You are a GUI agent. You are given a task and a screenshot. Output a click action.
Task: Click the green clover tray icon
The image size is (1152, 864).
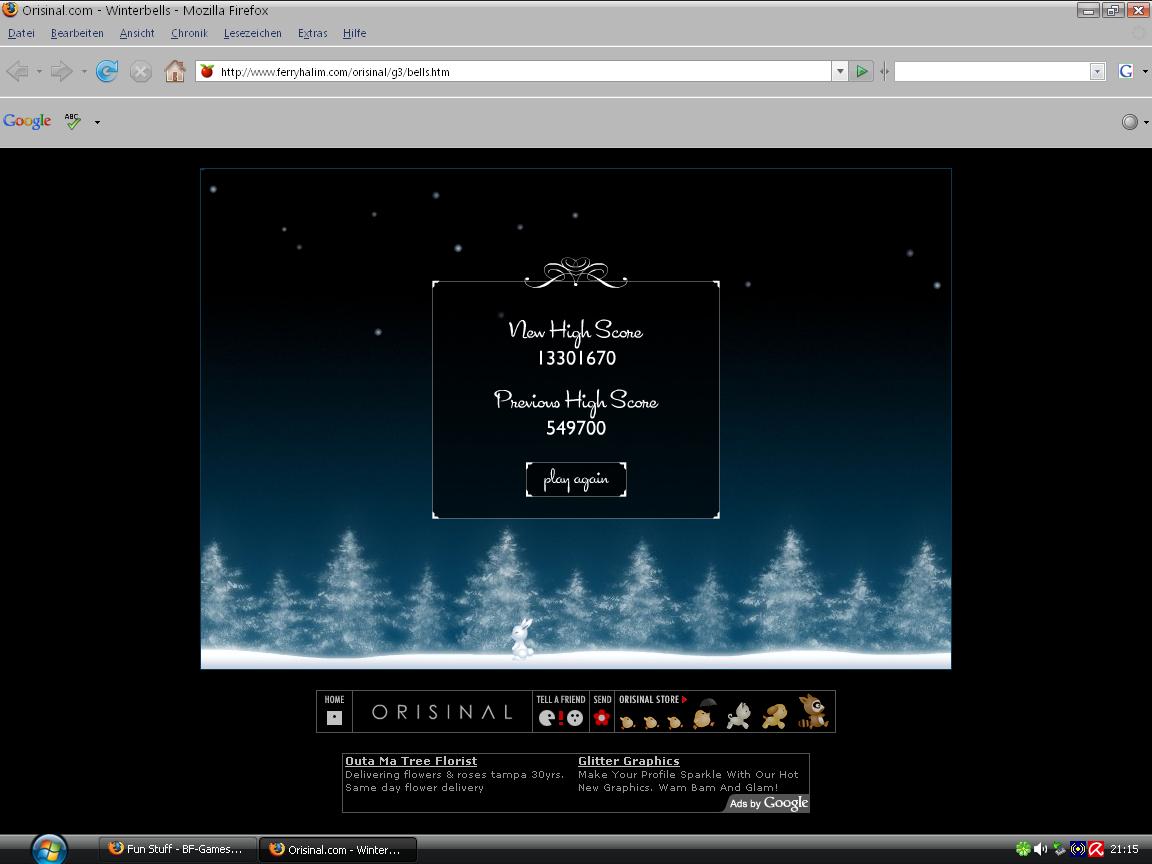coord(1023,849)
